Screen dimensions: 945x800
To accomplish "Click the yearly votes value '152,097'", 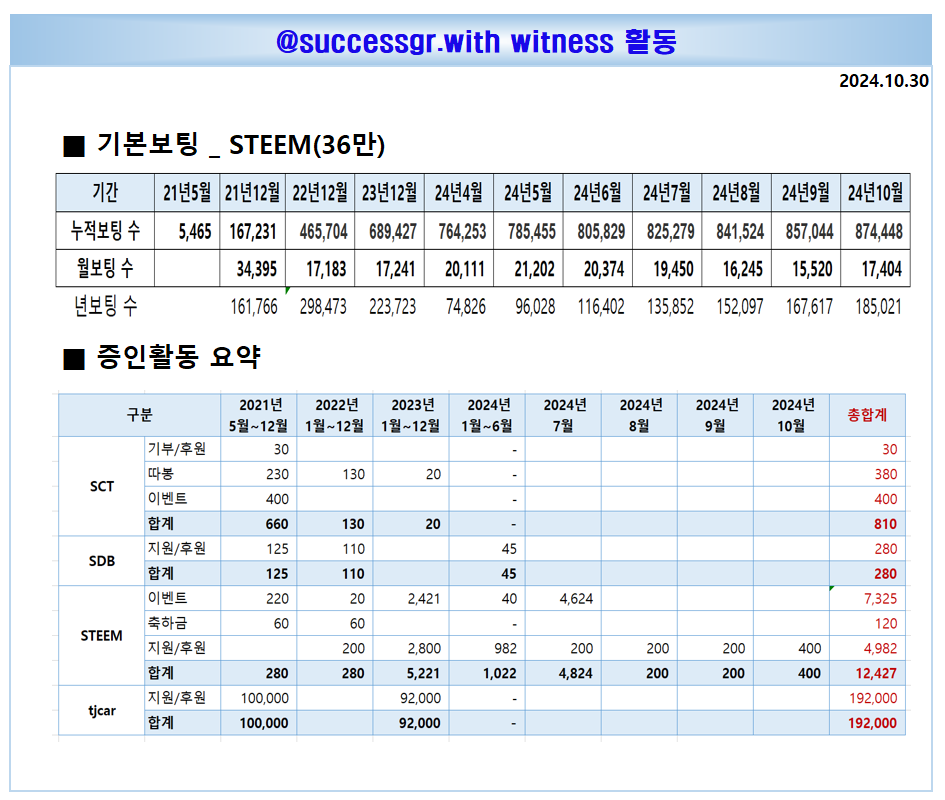I will [739, 307].
